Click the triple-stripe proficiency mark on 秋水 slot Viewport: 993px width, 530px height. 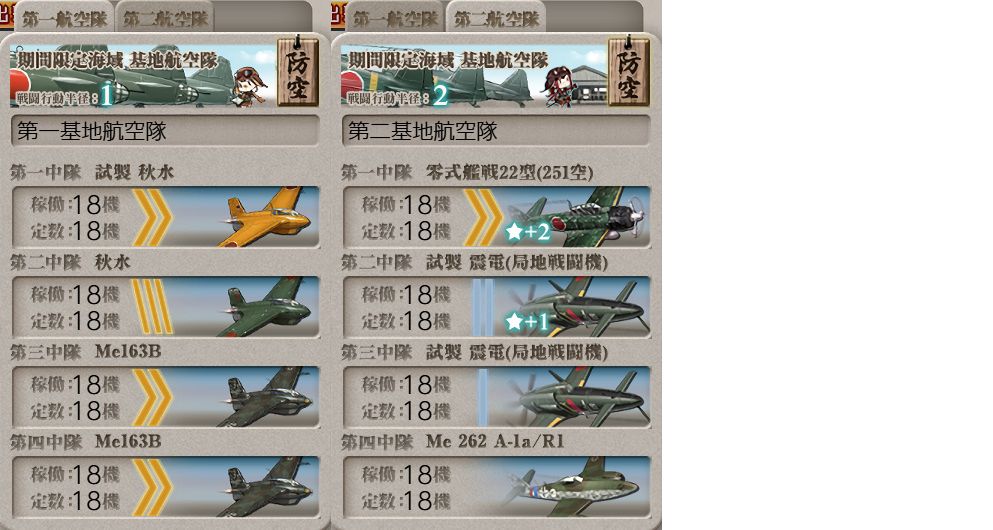click(x=152, y=306)
